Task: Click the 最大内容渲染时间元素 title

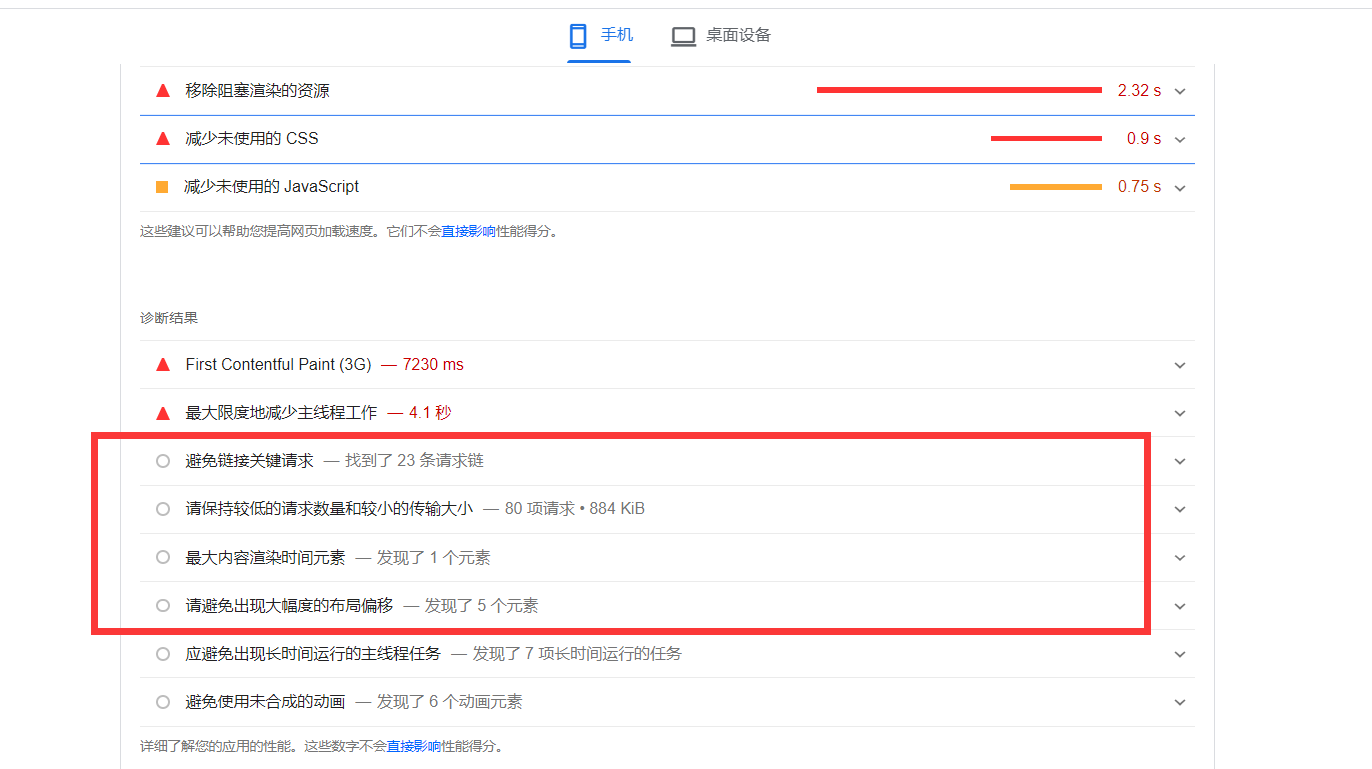Action: pyautogui.click(x=265, y=558)
